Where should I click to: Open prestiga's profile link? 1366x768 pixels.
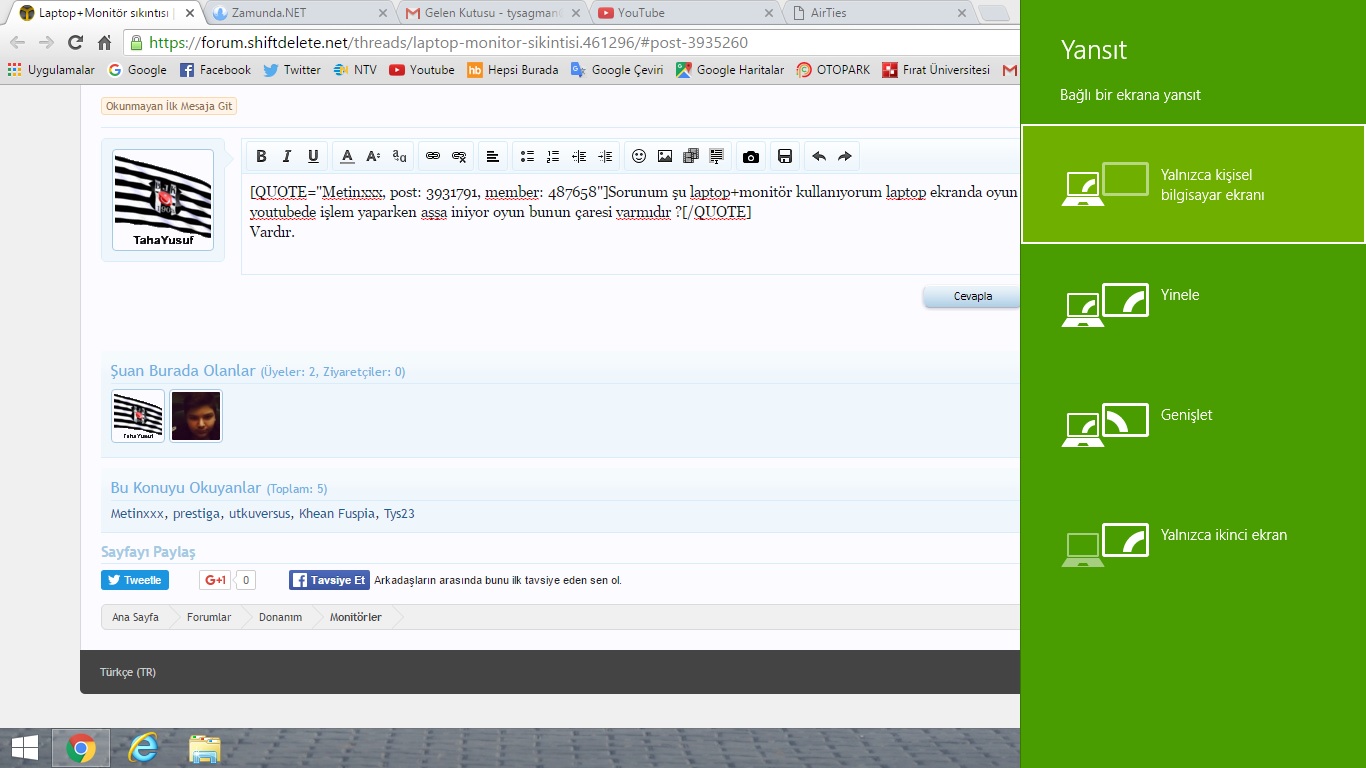click(x=196, y=514)
